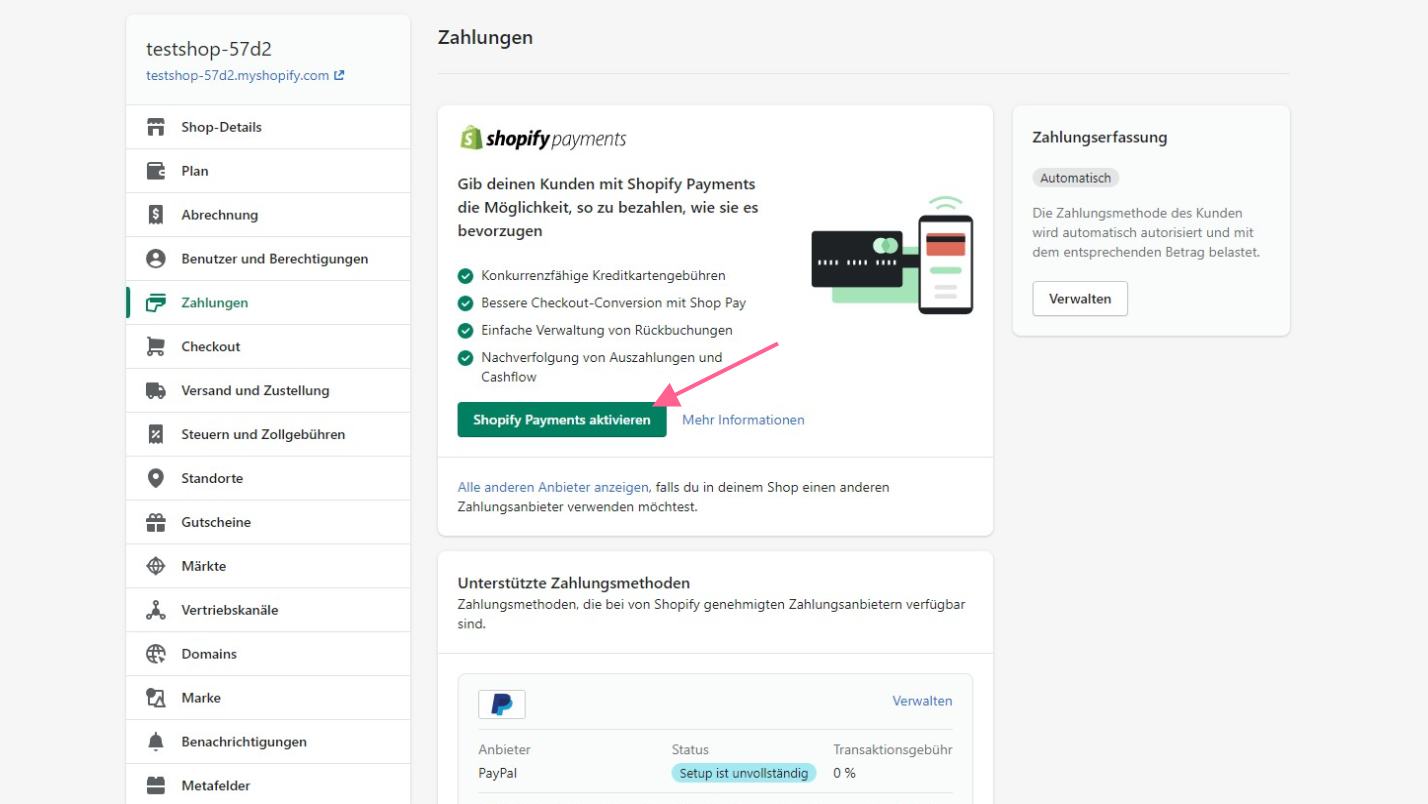This screenshot has width=1428, height=804.
Task: Click checkmark beside Konkurrenzfähige Kreditkartengebühren
Action: 465,275
